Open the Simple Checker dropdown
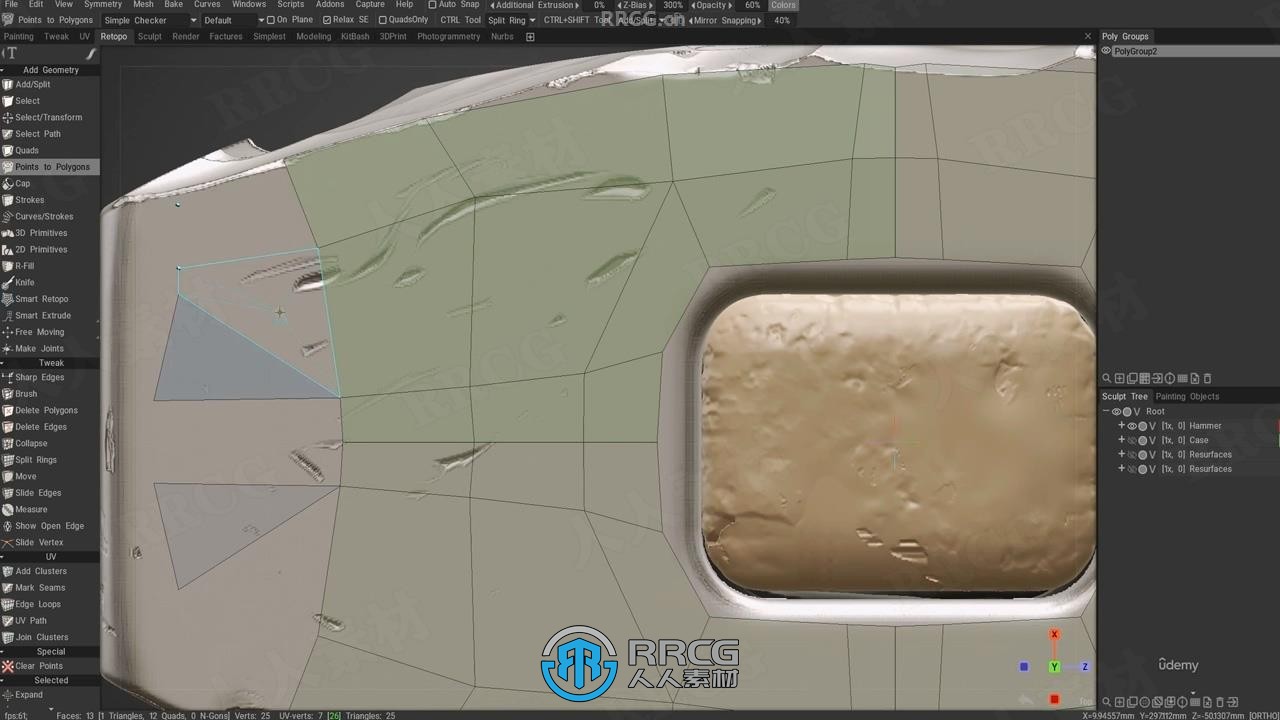Screen dimensions: 1280x720 [x=150, y=20]
